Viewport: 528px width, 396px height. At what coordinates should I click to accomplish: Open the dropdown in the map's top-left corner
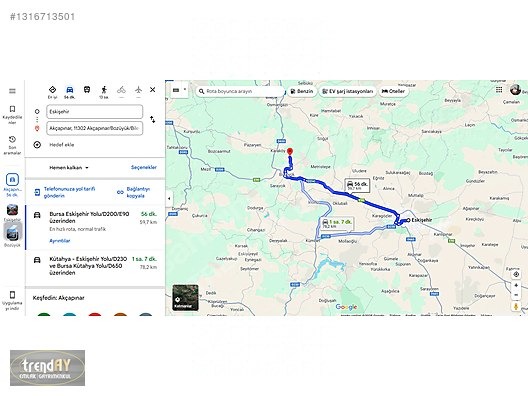[179, 90]
